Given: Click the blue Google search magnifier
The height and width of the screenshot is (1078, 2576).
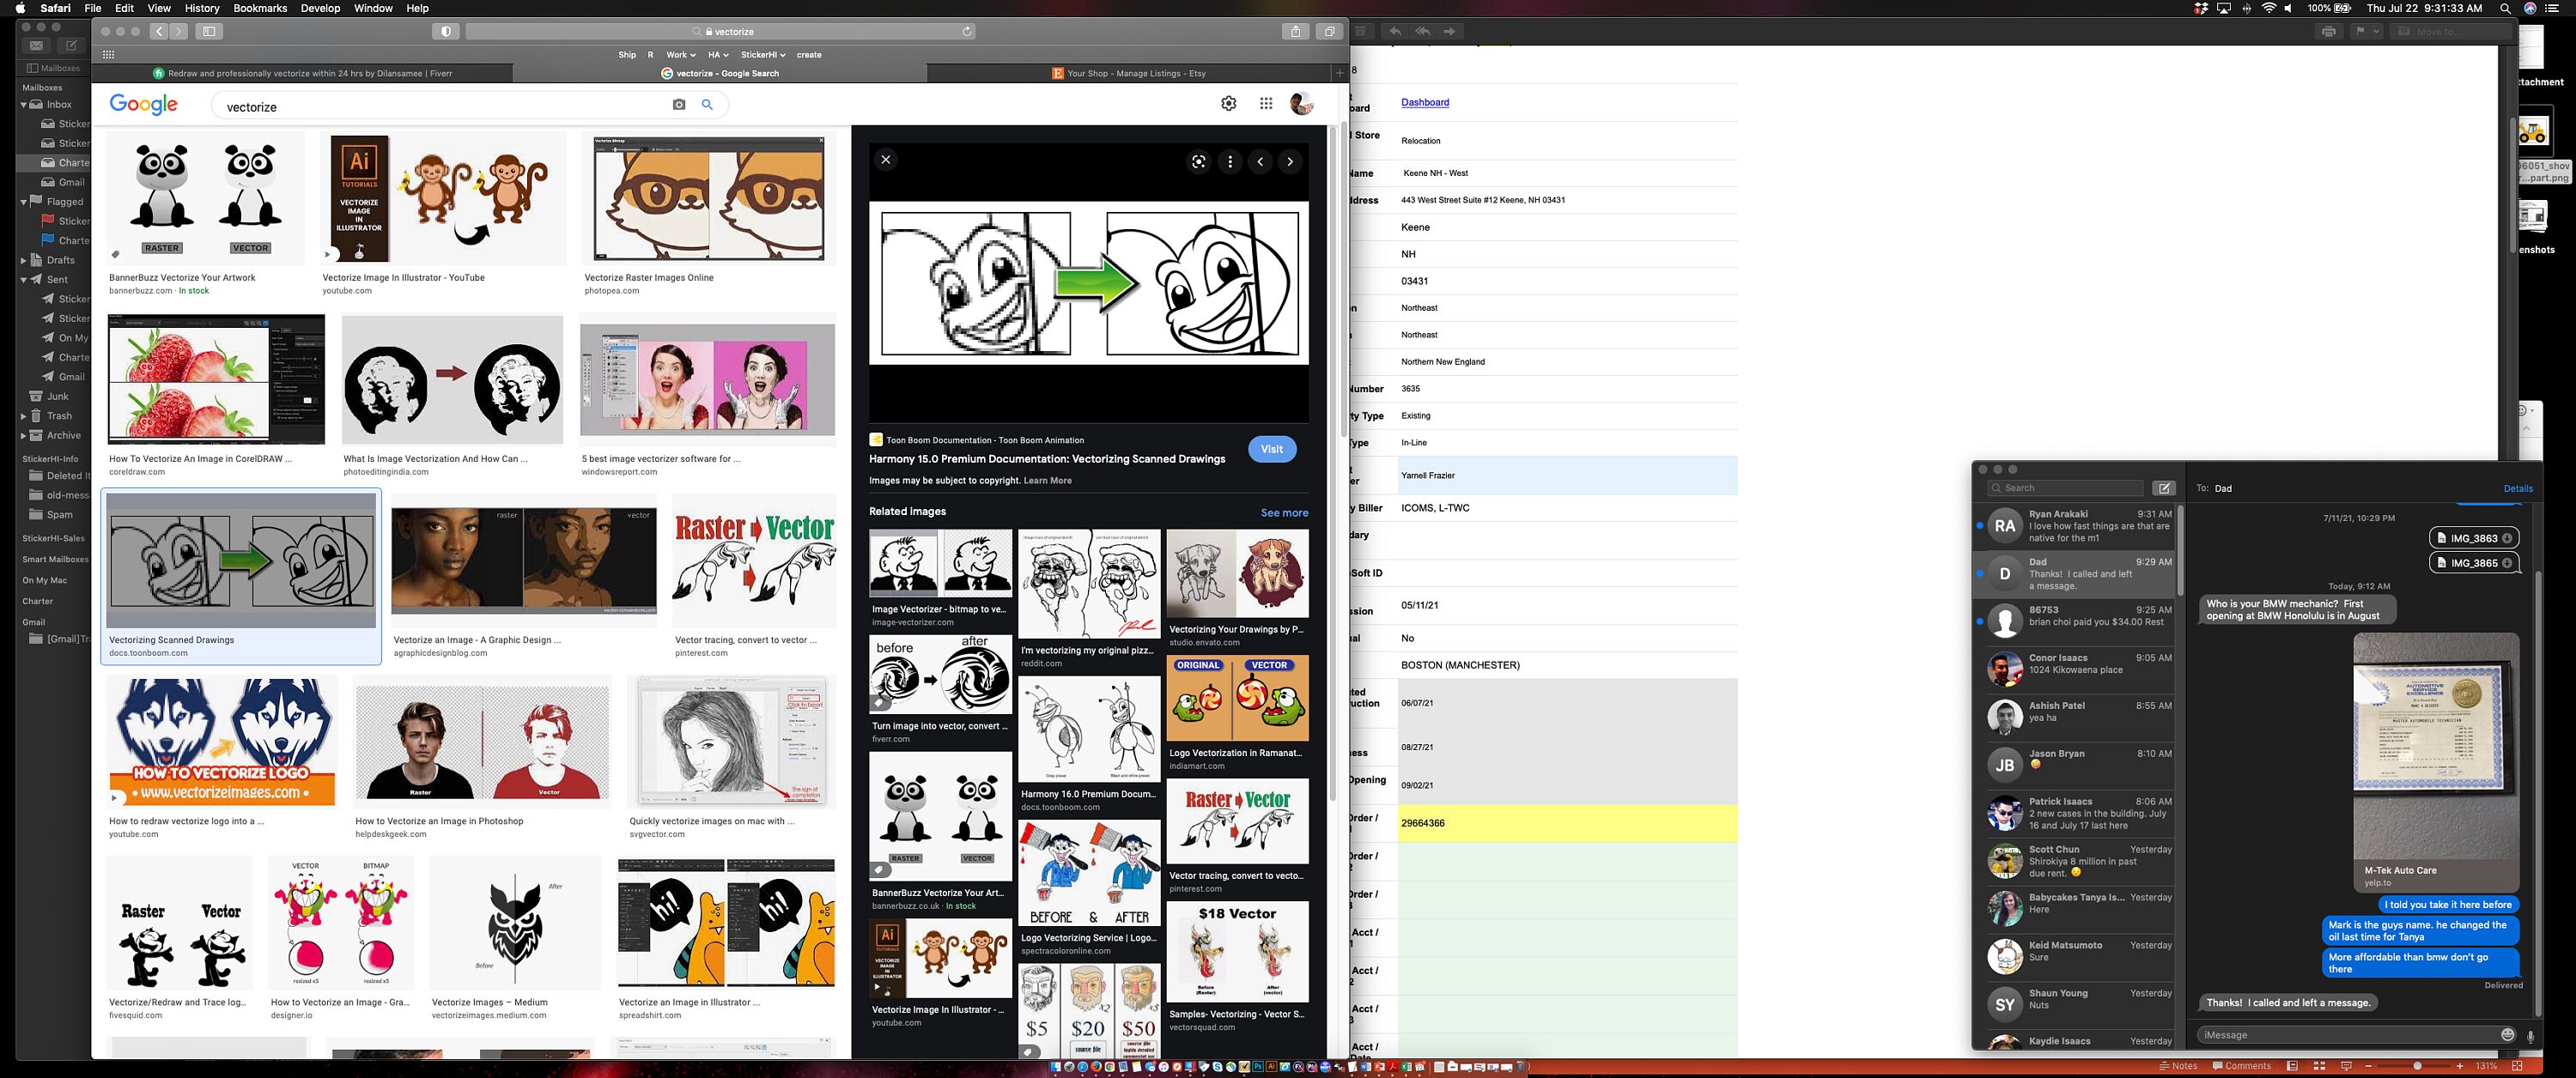Looking at the screenshot, I should click(x=707, y=104).
